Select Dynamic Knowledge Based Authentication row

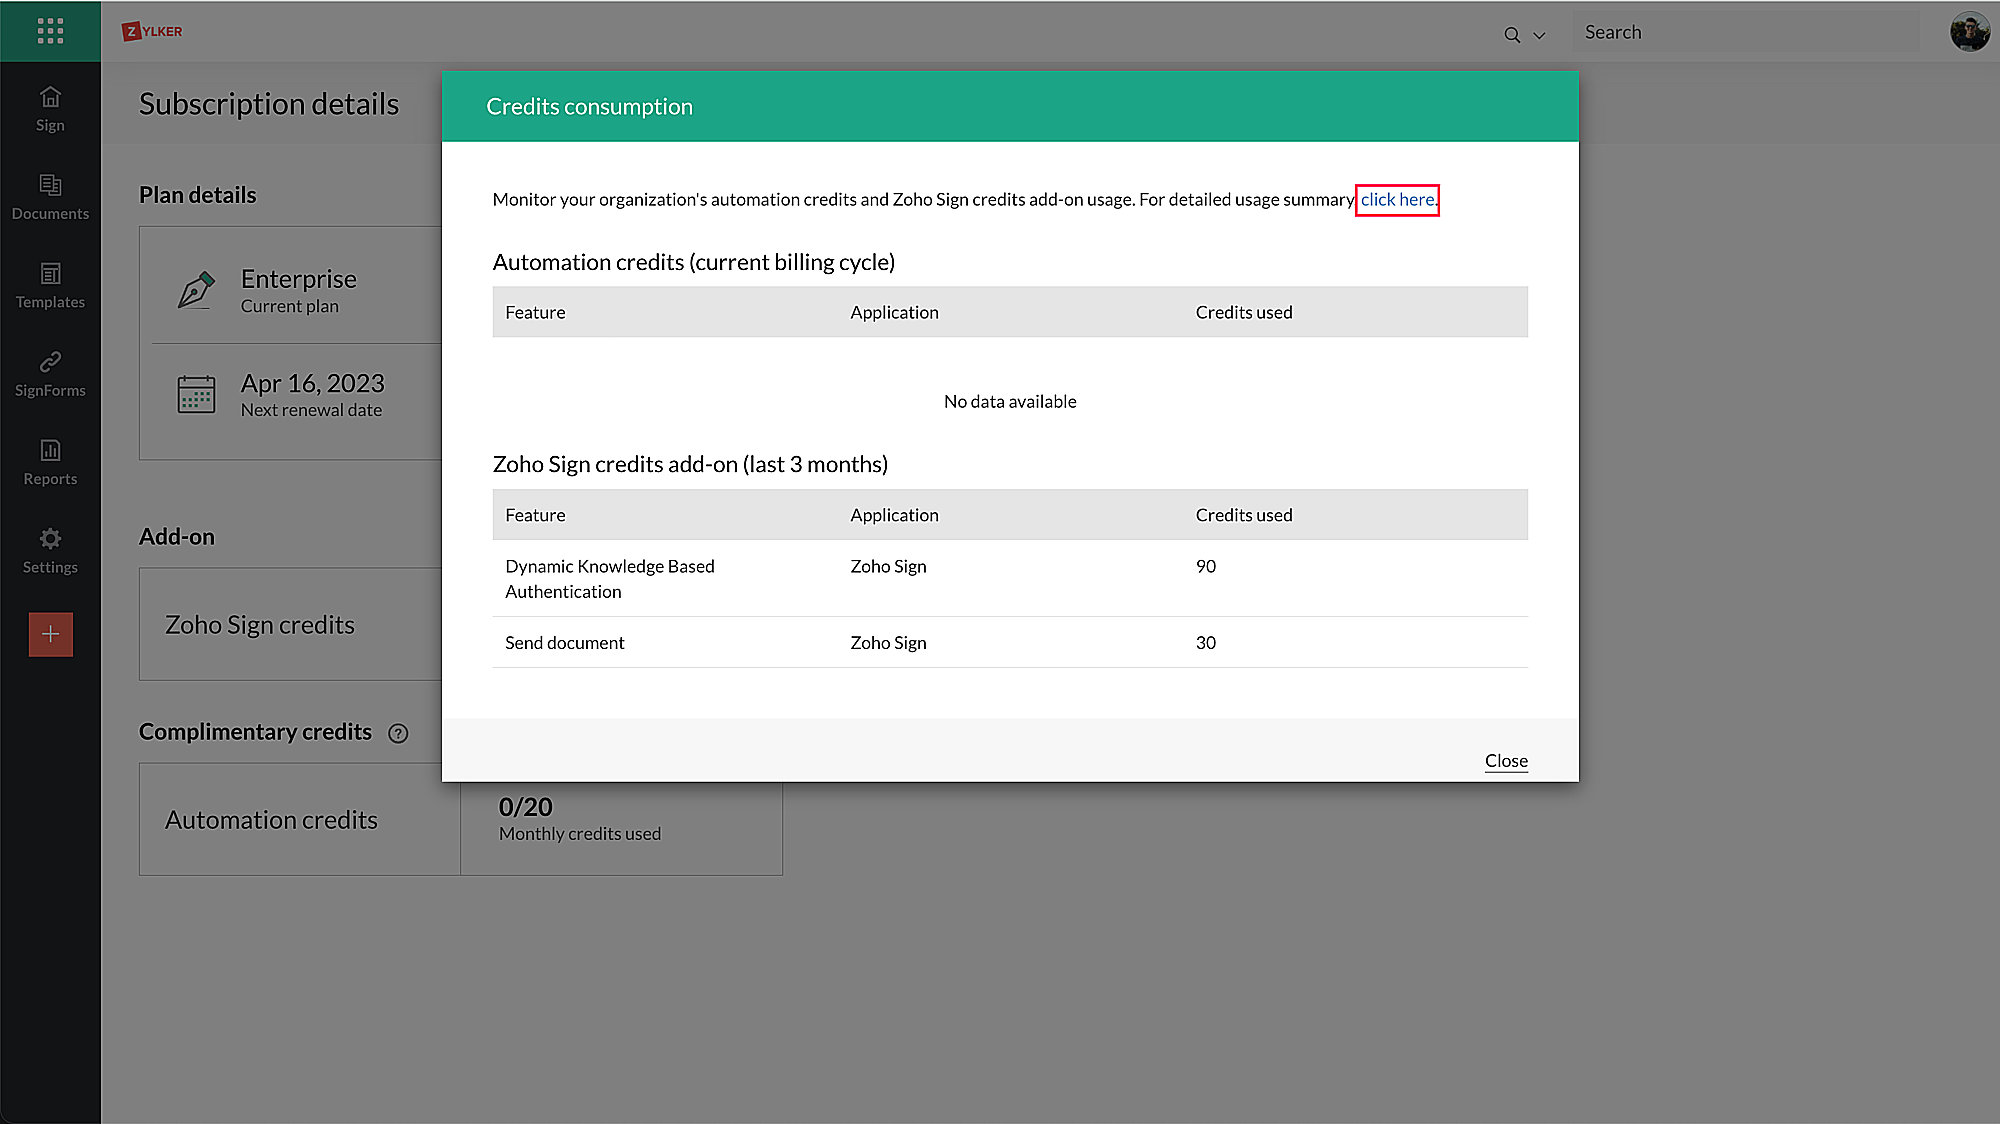click(x=609, y=578)
